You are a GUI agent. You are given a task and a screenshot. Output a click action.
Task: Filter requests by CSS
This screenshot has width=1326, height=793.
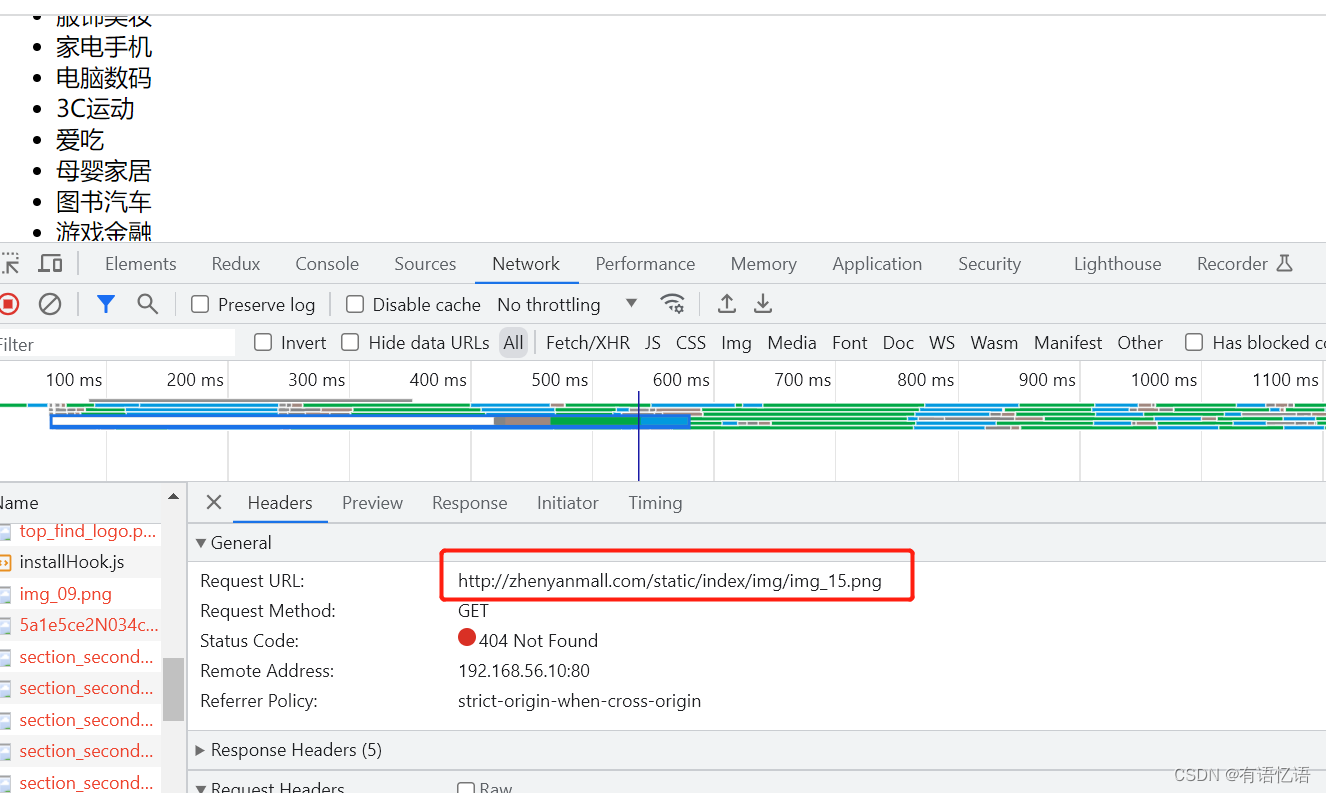pyautogui.click(x=691, y=342)
